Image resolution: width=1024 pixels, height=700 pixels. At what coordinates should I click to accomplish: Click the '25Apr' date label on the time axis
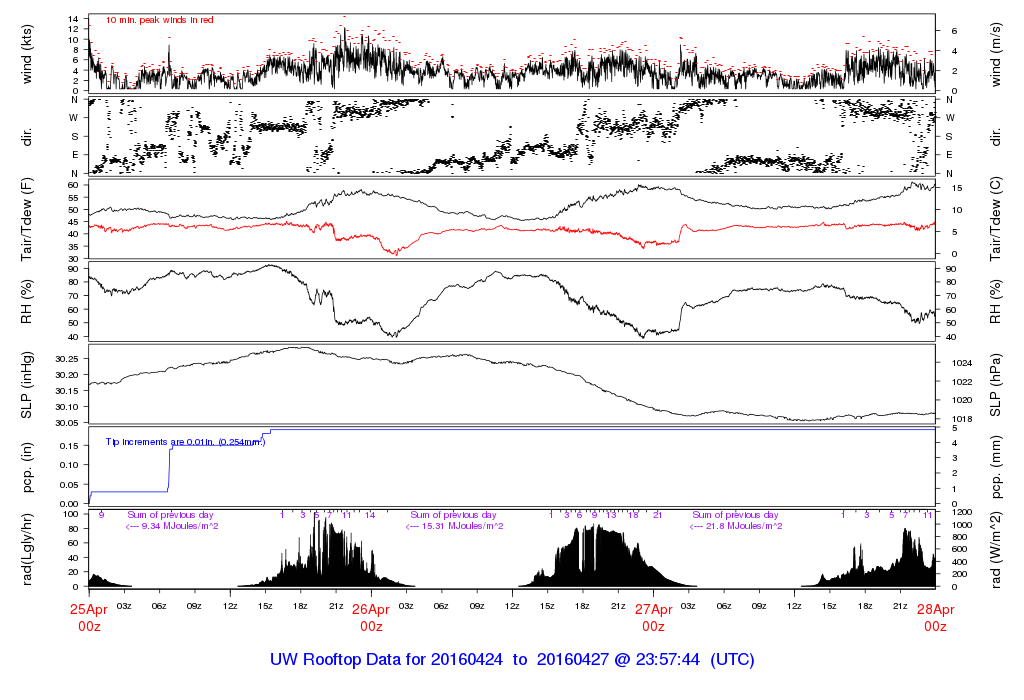pyautogui.click(x=89, y=609)
